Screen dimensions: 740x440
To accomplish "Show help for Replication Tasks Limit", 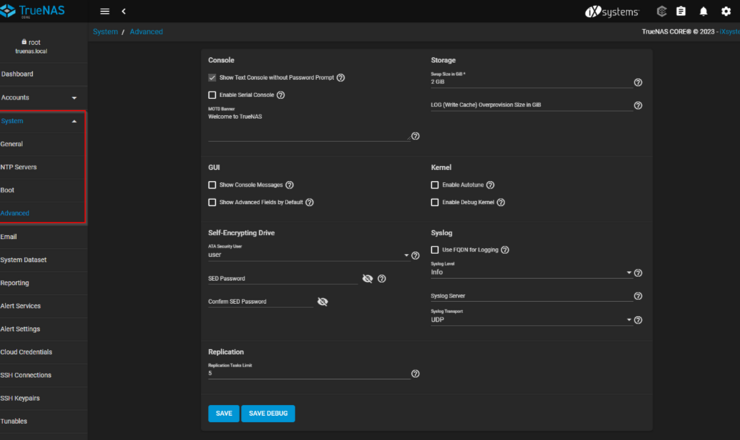I will 415,373.
